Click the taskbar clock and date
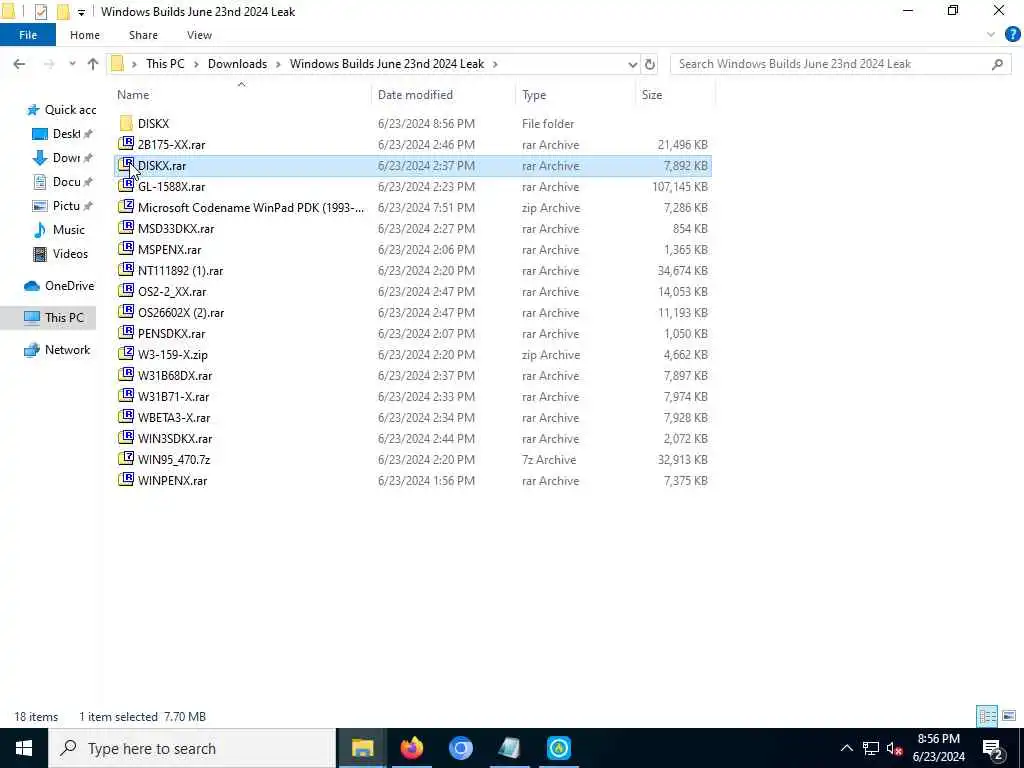The height and width of the screenshot is (768, 1024). [x=938, y=748]
